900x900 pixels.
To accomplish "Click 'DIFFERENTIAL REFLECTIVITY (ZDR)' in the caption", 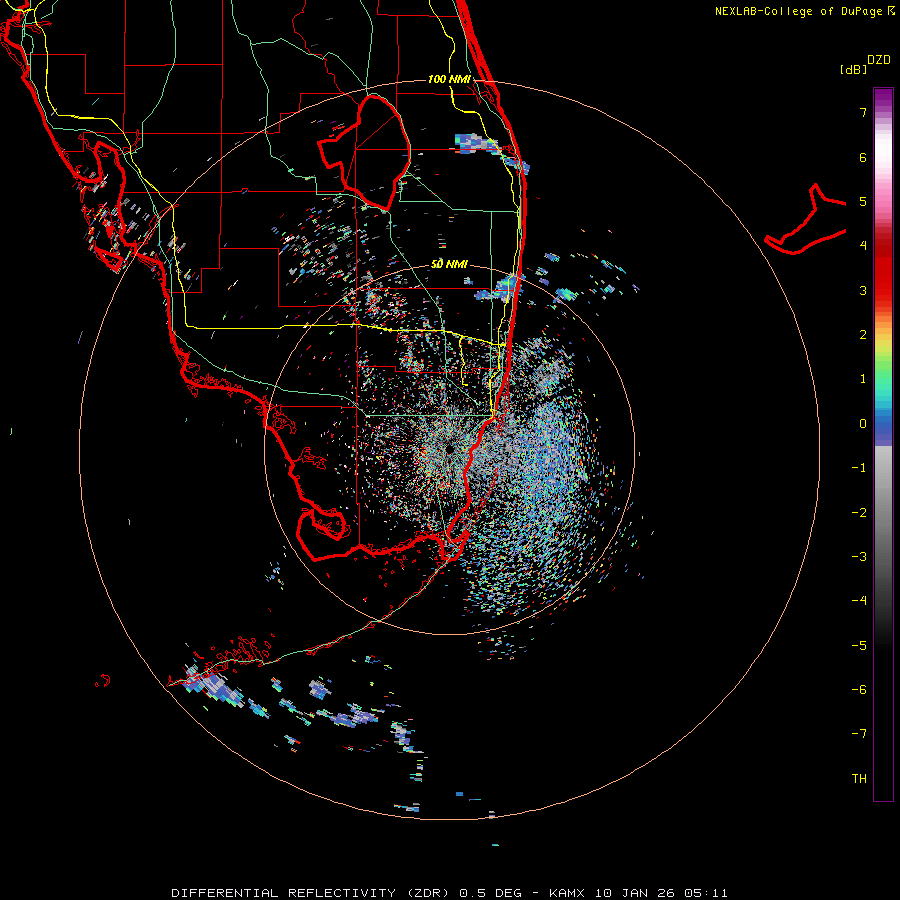I will (x=310, y=893).
